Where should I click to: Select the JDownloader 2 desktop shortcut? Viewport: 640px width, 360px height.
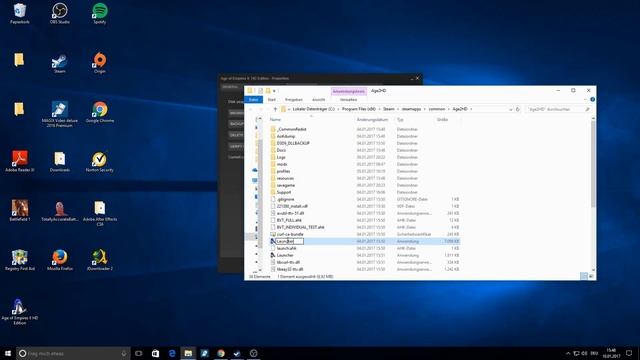(100, 260)
